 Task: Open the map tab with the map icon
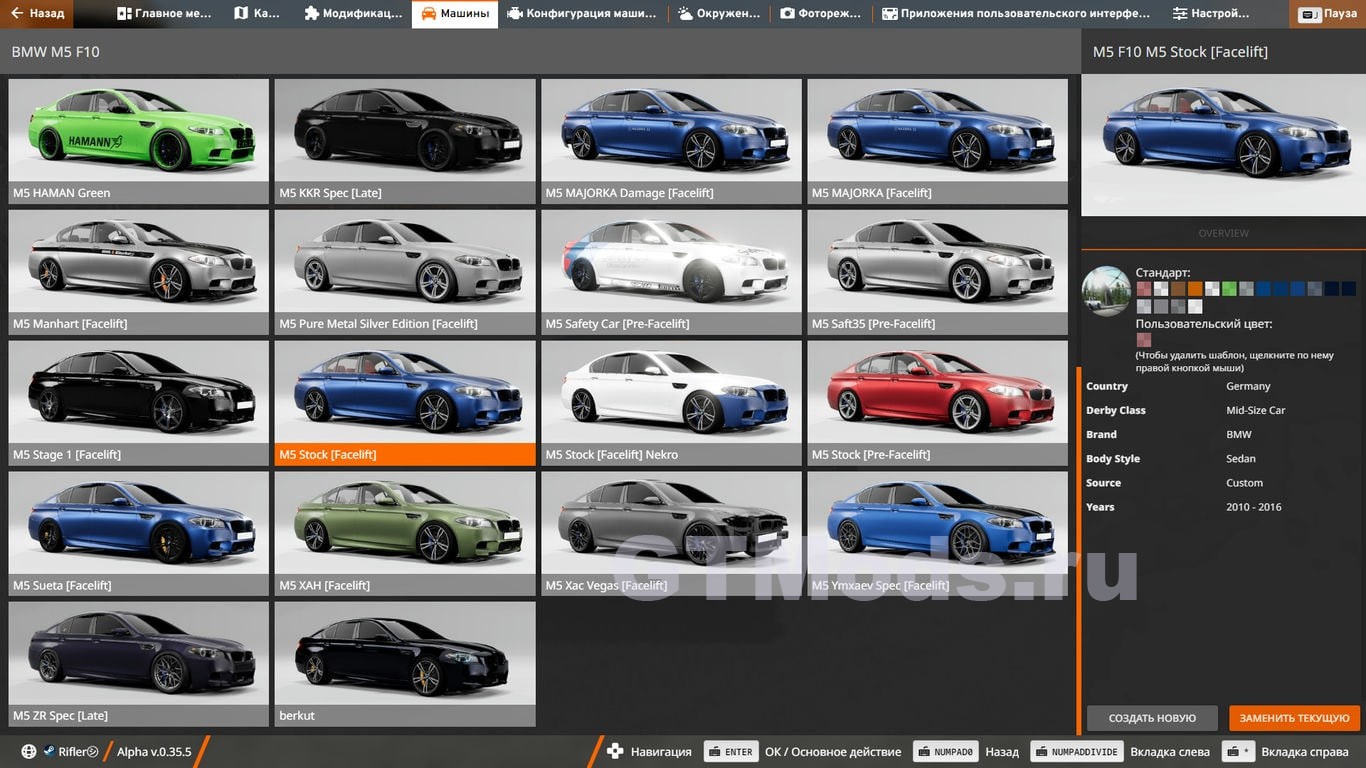[257, 14]
